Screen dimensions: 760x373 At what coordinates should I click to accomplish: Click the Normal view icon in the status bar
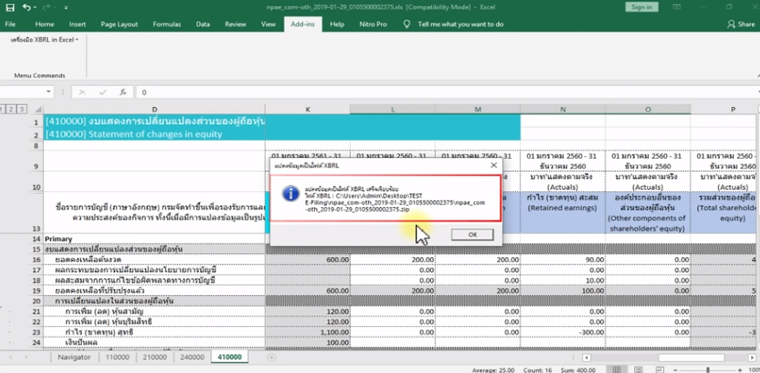coord(617,370)
